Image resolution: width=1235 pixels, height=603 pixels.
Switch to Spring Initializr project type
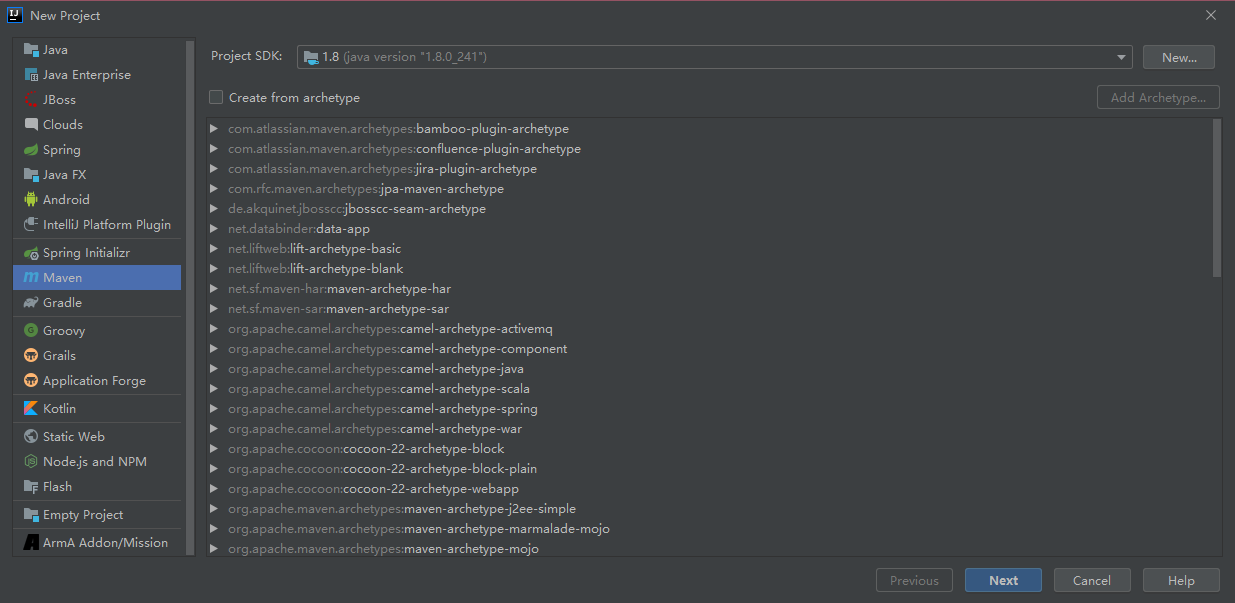pyautogui.click(x=86, y=253)
